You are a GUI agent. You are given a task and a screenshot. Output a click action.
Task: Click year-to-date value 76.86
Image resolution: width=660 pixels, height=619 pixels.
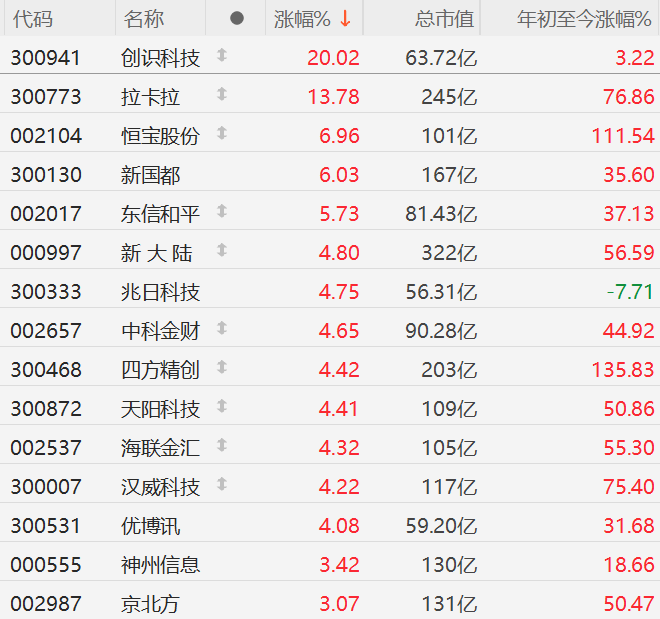pos(629,97)
